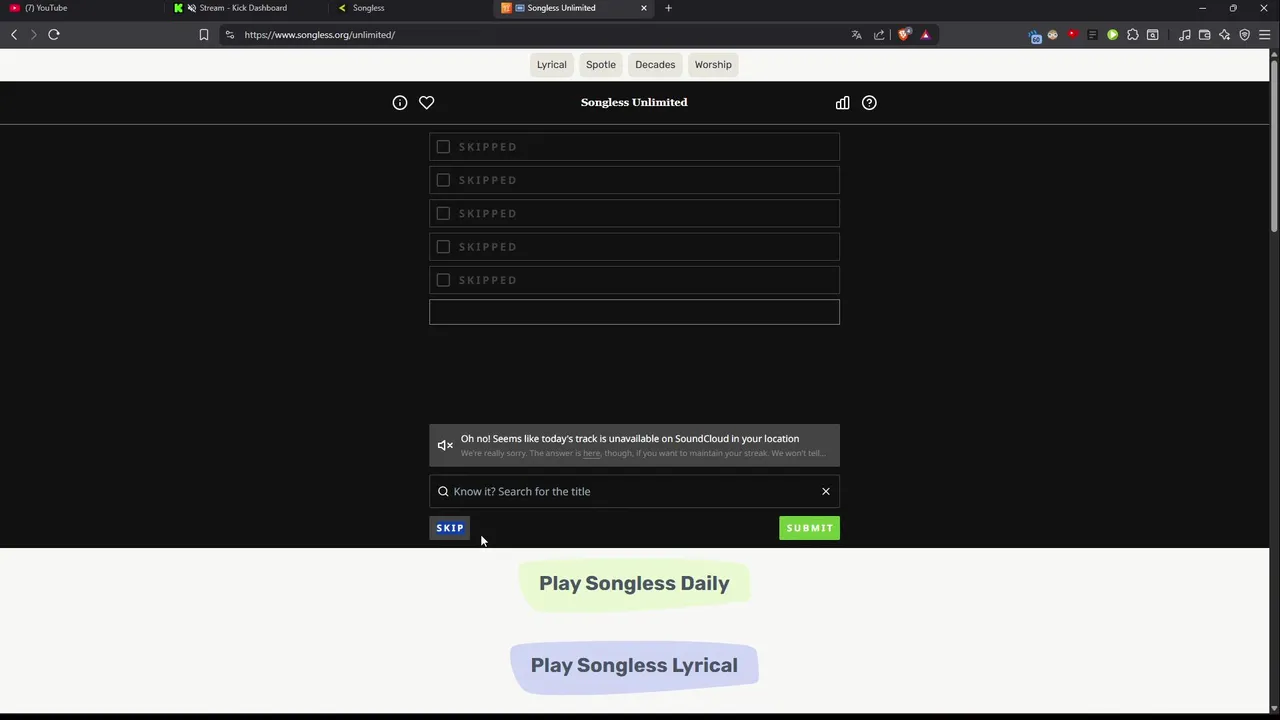Click the green play extension icon

(1112, 35)
